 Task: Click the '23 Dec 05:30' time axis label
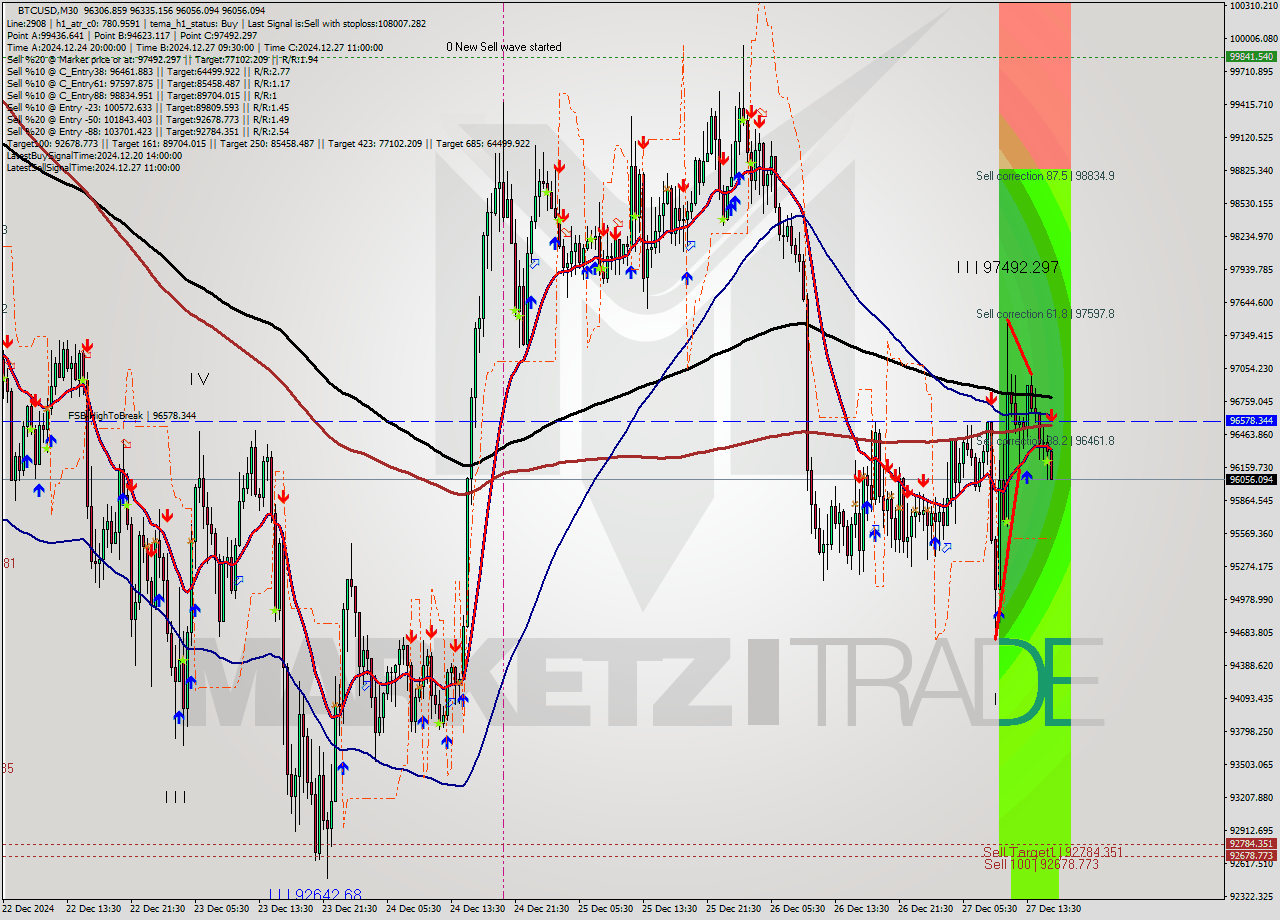click(222, 909)
